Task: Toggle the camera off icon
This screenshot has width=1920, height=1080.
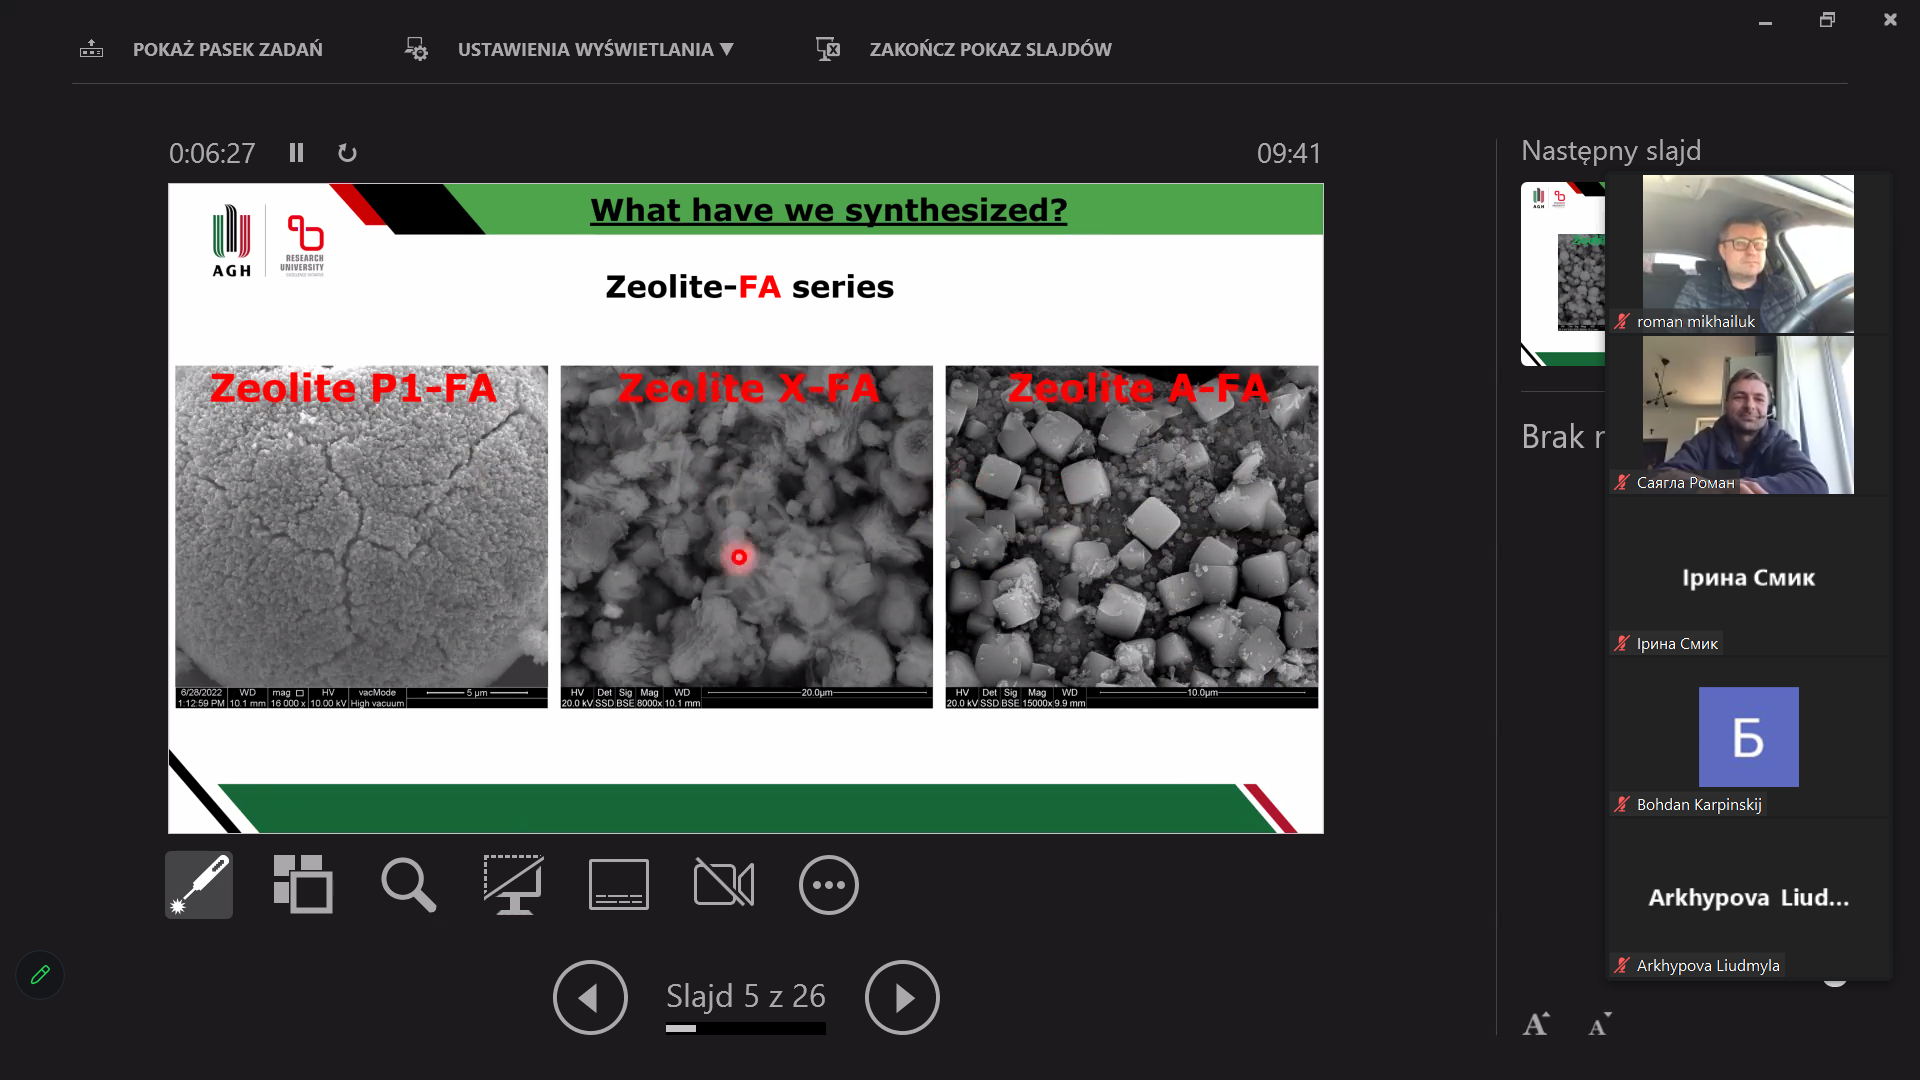Action: (723, 885)
